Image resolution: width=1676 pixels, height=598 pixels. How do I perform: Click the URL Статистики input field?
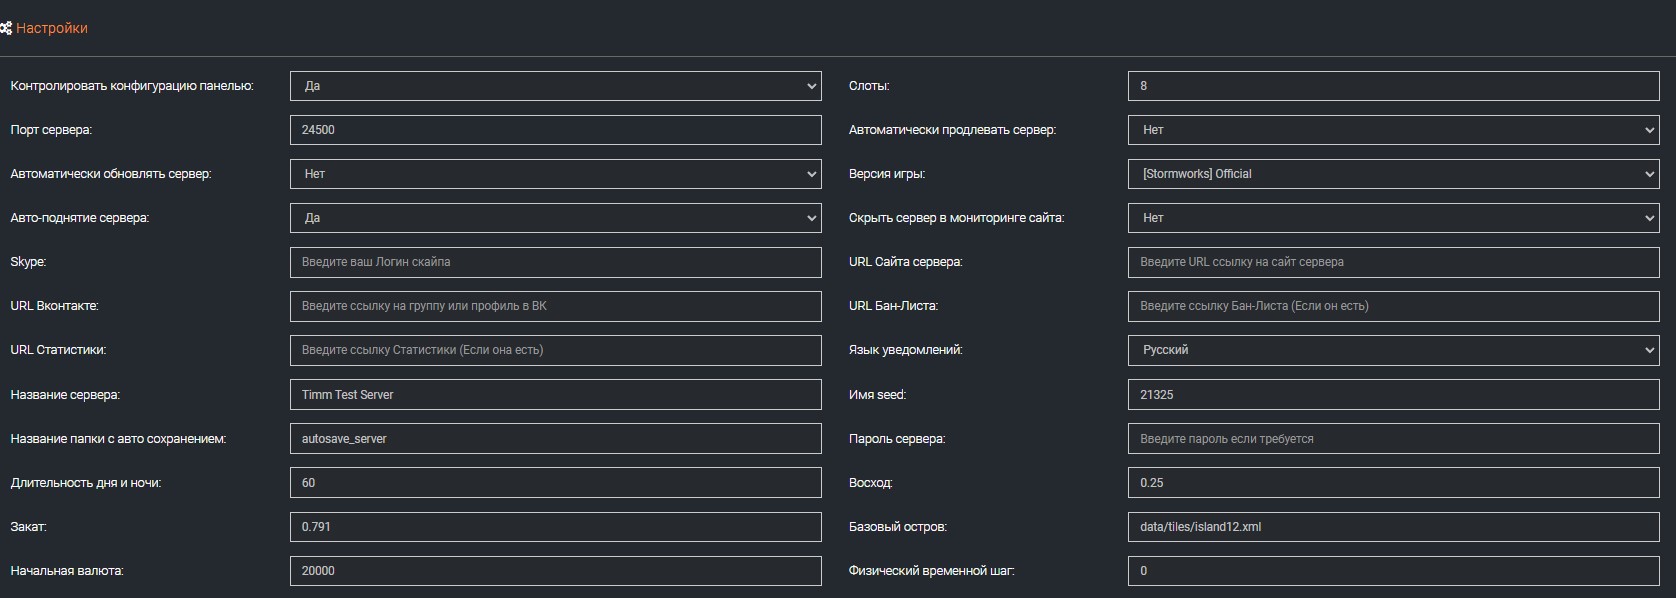click(555, 350)
